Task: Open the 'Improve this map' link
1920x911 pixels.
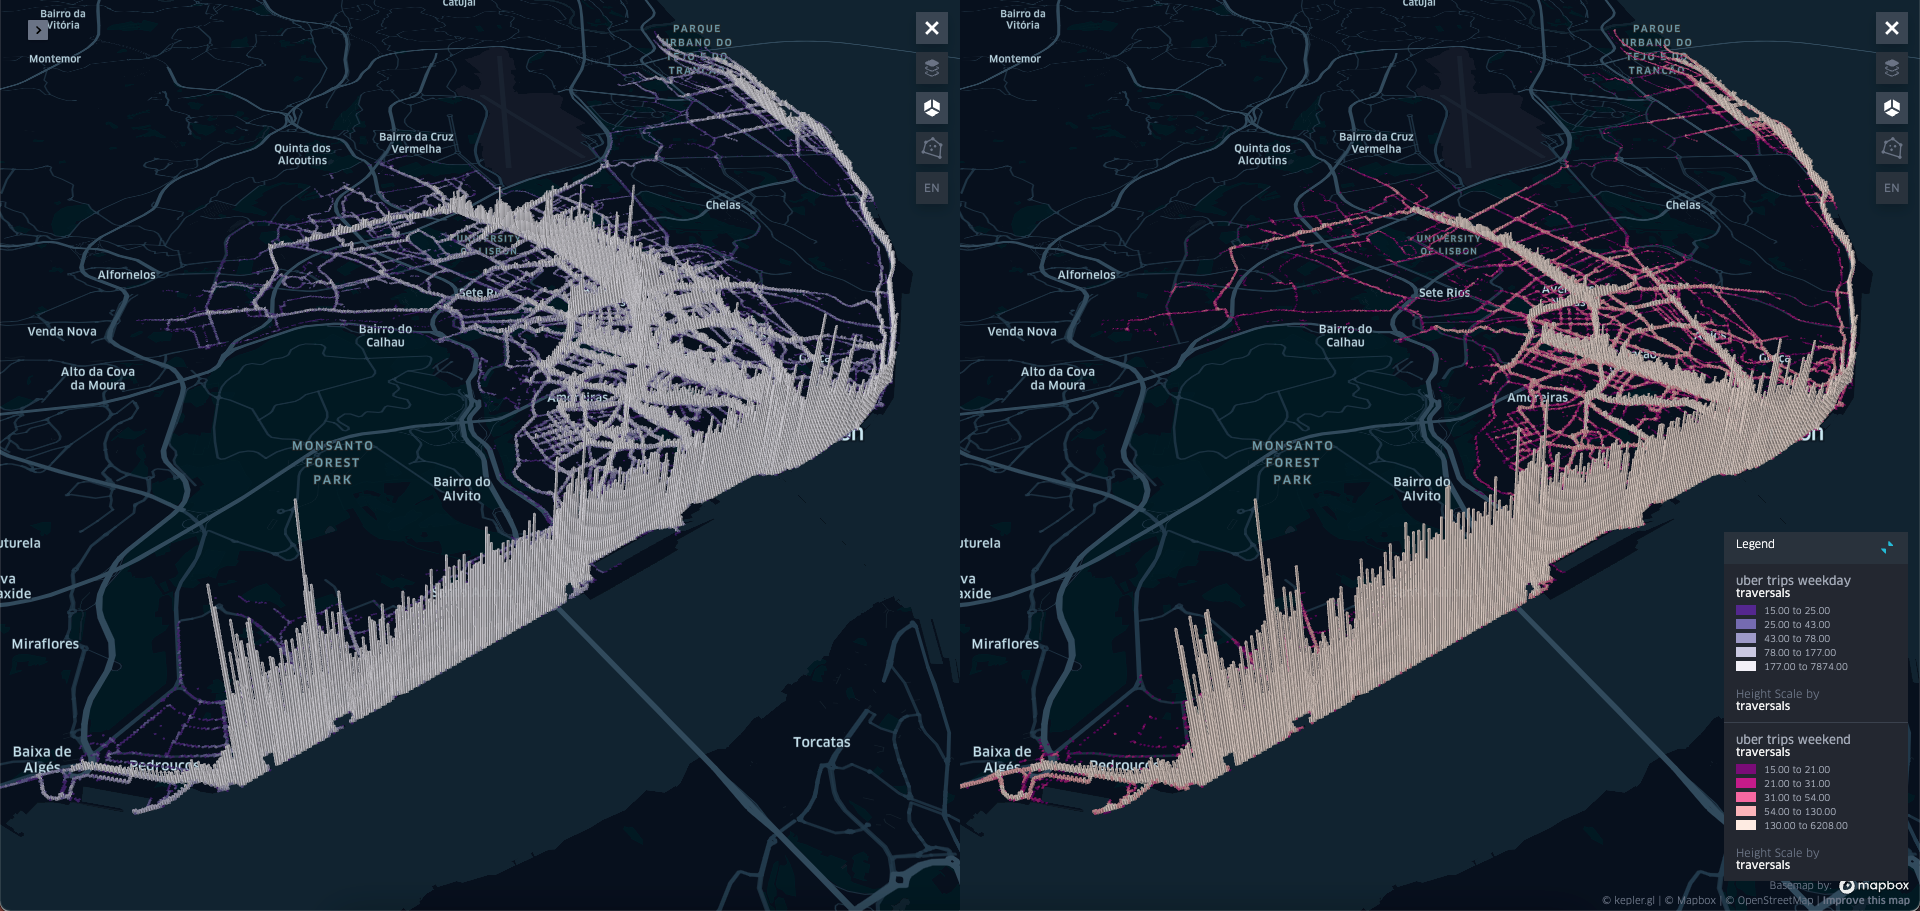Action: click(x=1866, y=900)
